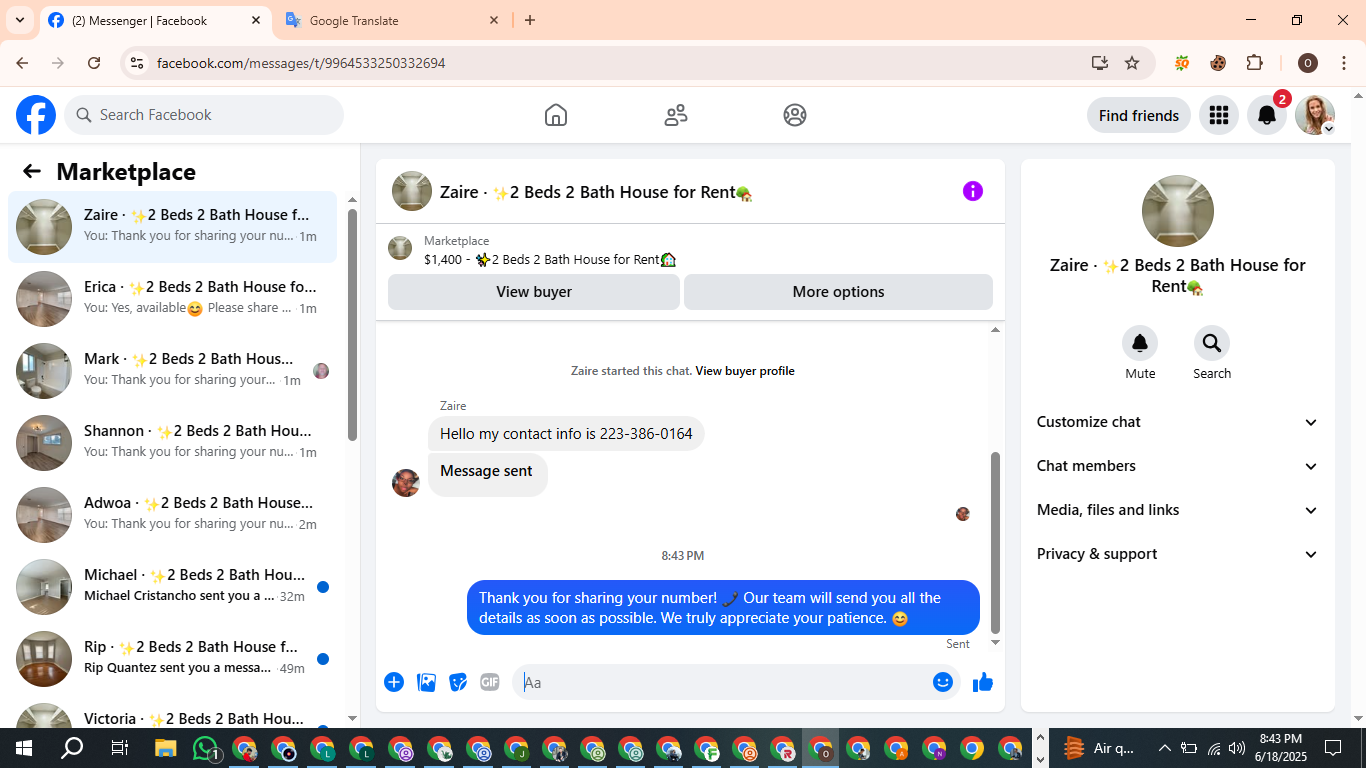Click the conversation list scrollbar
The width and height of the screenshot is (1366, 768).
[x=352, y=325]
